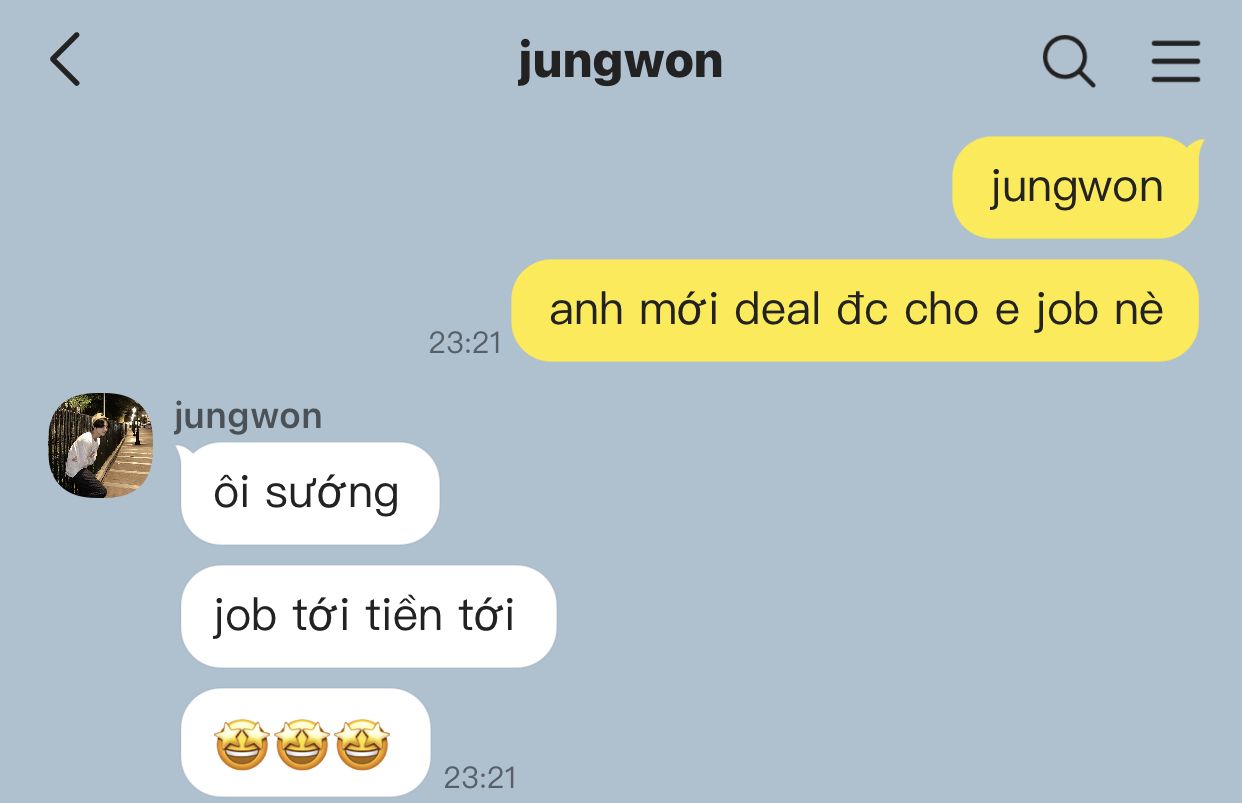Tap the "anh mới deal đc" message bubble

[855, 310]
